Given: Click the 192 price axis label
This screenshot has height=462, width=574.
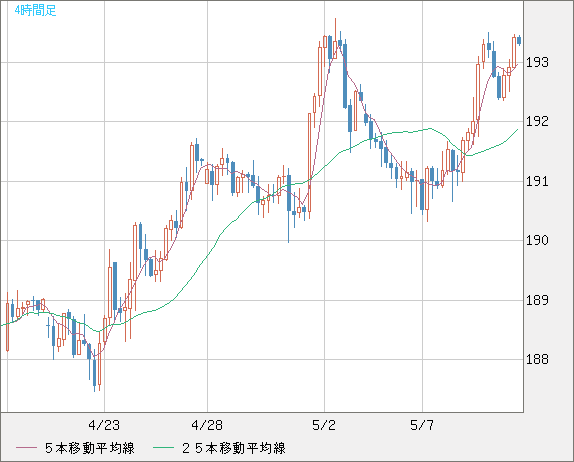Looking at the screenshot, I should 537,121.
